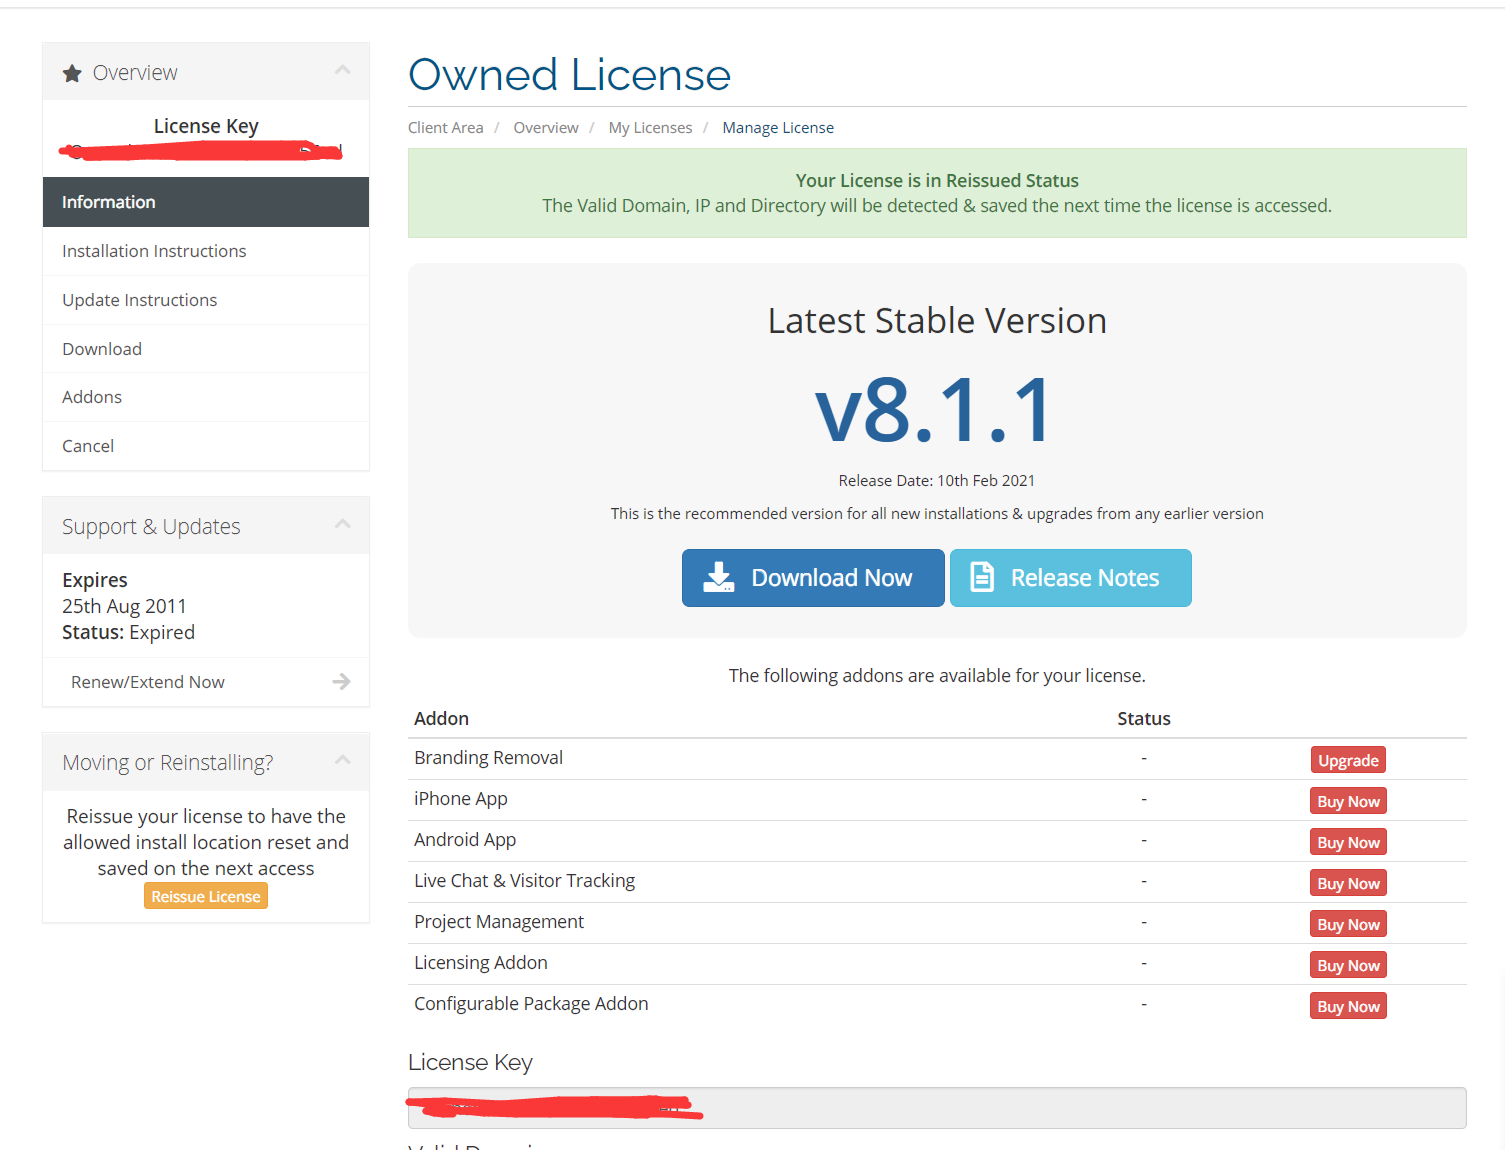Buy Live Chat & Visitor Tracking addon
The image size is (1505, 1150).
(x=1348, y=883)
